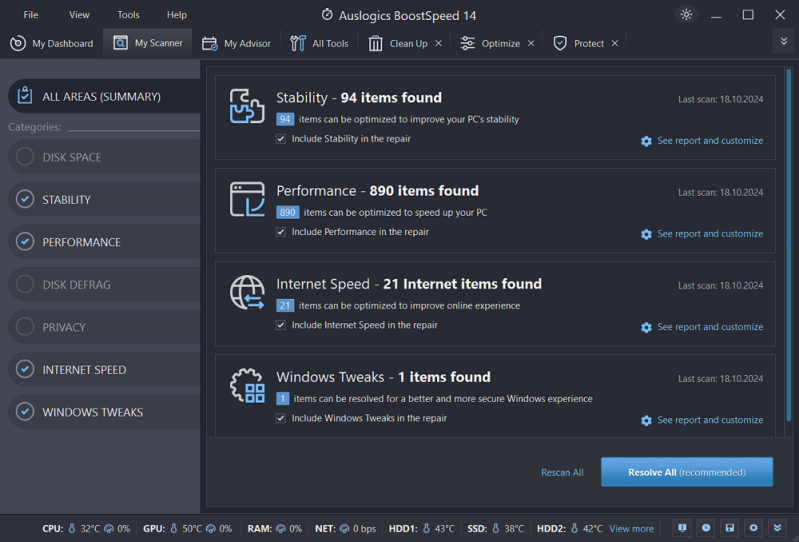Close the Clean Up tab
This screenshot has width=799, height=542.
coord(438,43)
